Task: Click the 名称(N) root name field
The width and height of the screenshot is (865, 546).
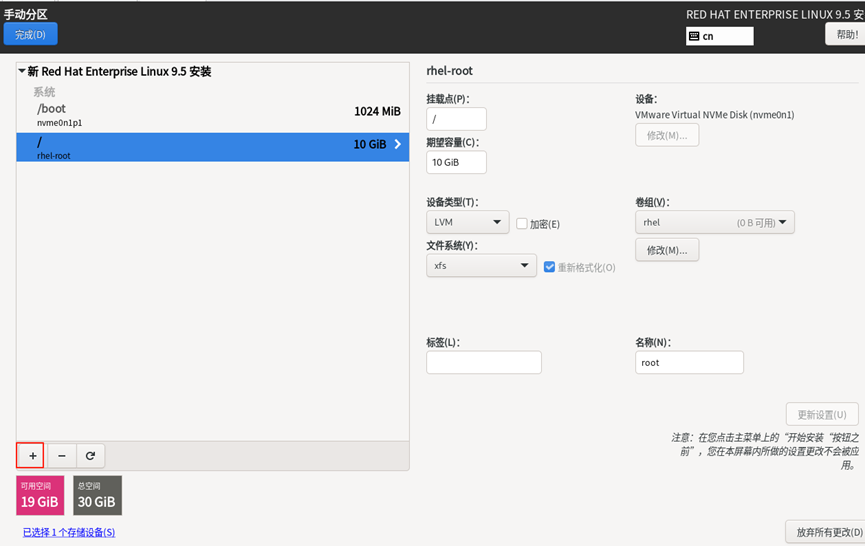Action: click(x=689, y=362)
